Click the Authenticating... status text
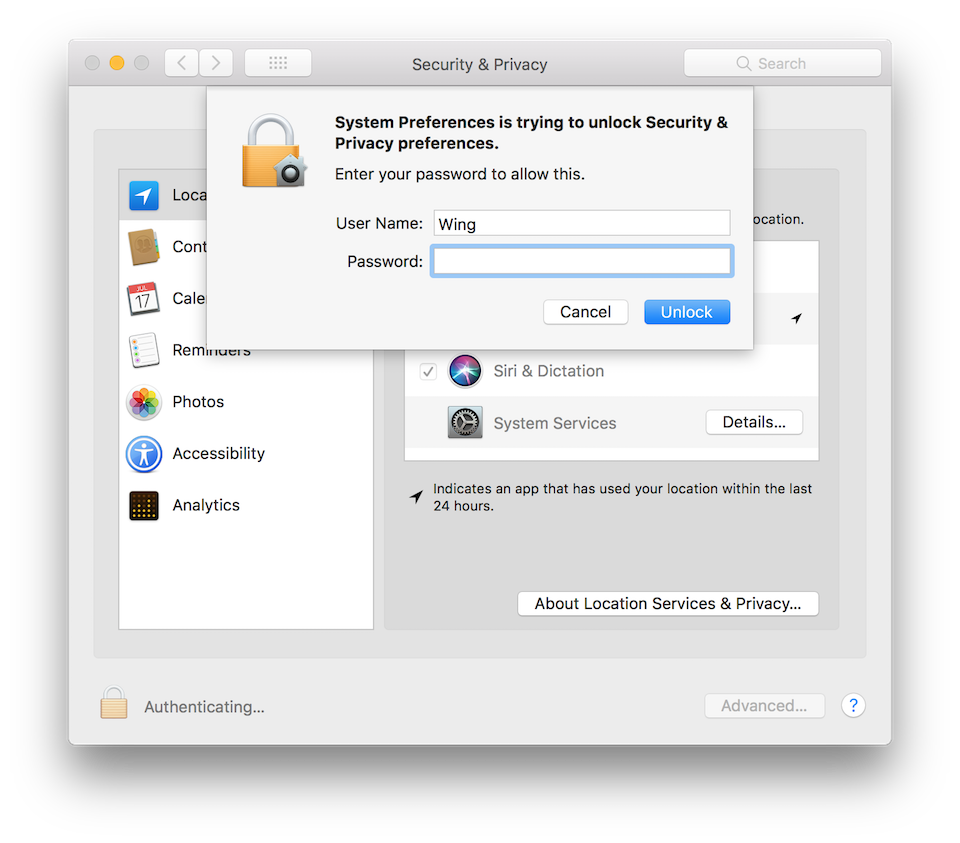 pos(204,706)
